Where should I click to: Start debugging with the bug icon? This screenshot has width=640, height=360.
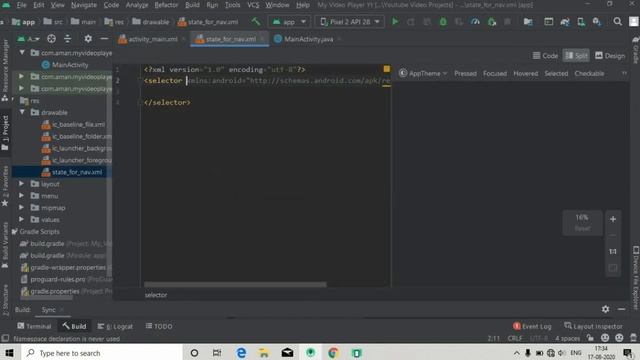pyautogui.click(x=443, y=22)
